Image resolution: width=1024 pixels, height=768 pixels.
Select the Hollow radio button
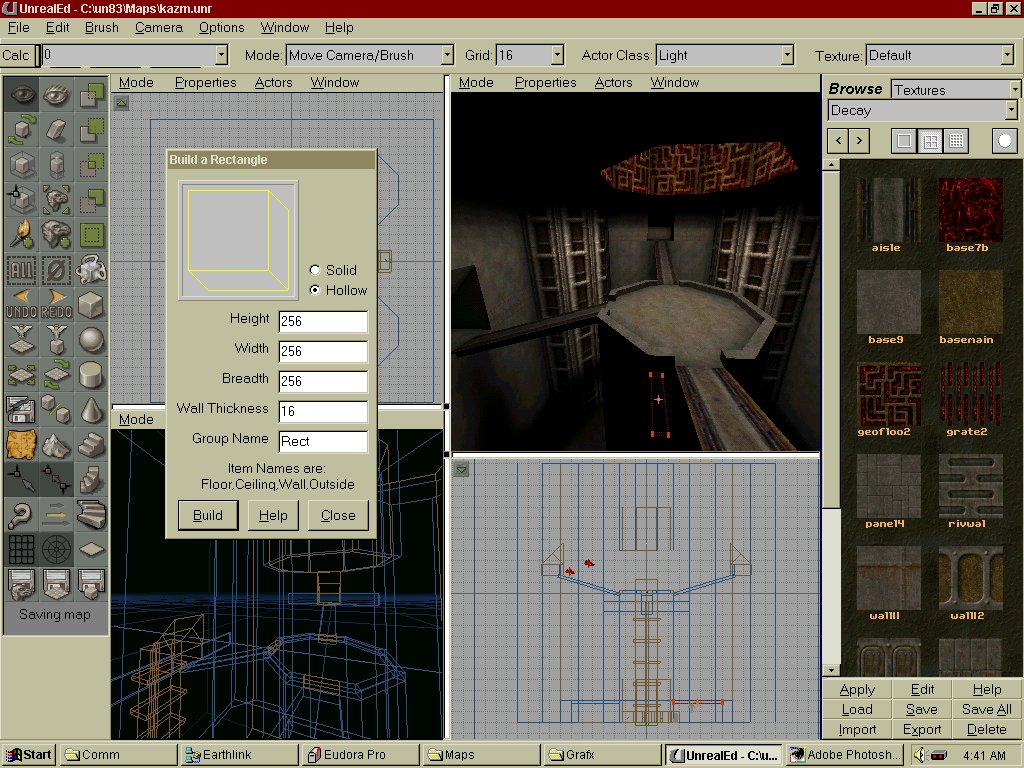316,290
